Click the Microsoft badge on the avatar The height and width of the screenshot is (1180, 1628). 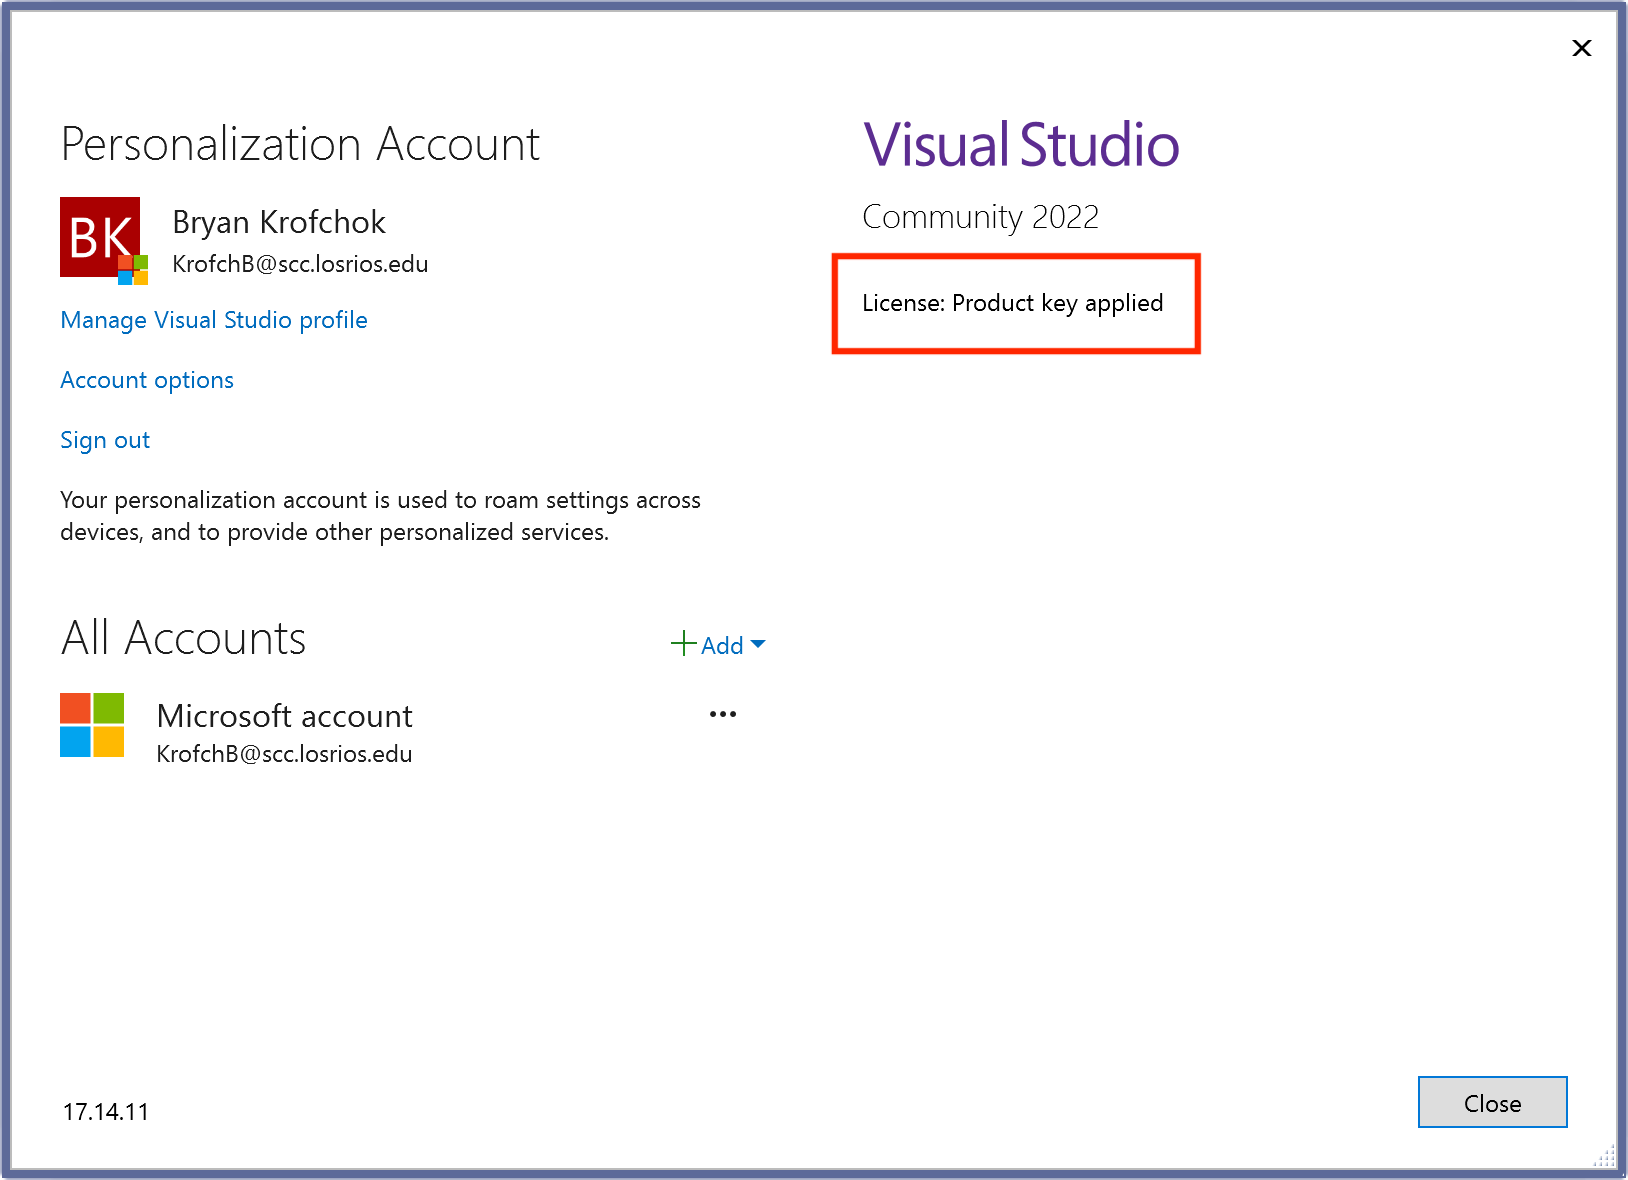coord(133,270)
